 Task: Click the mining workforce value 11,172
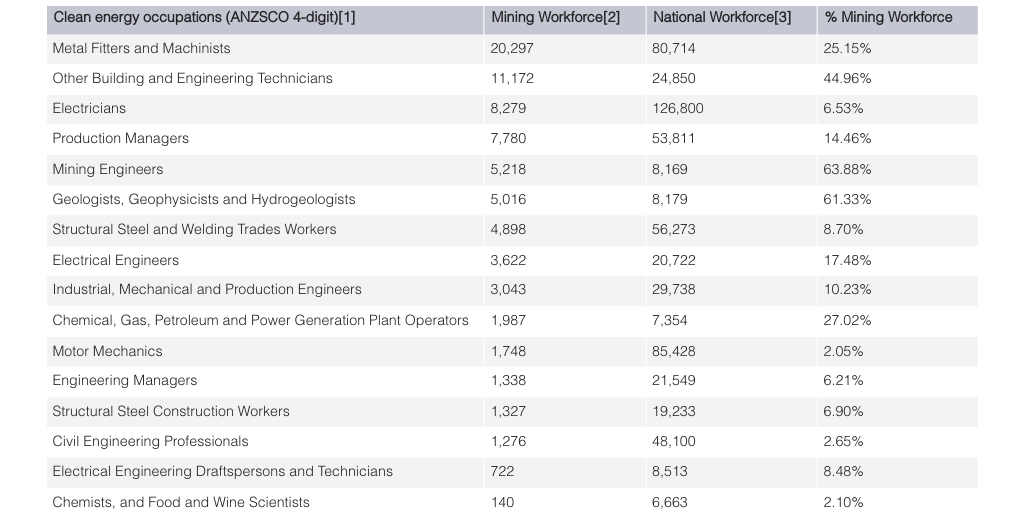(512, 78)
